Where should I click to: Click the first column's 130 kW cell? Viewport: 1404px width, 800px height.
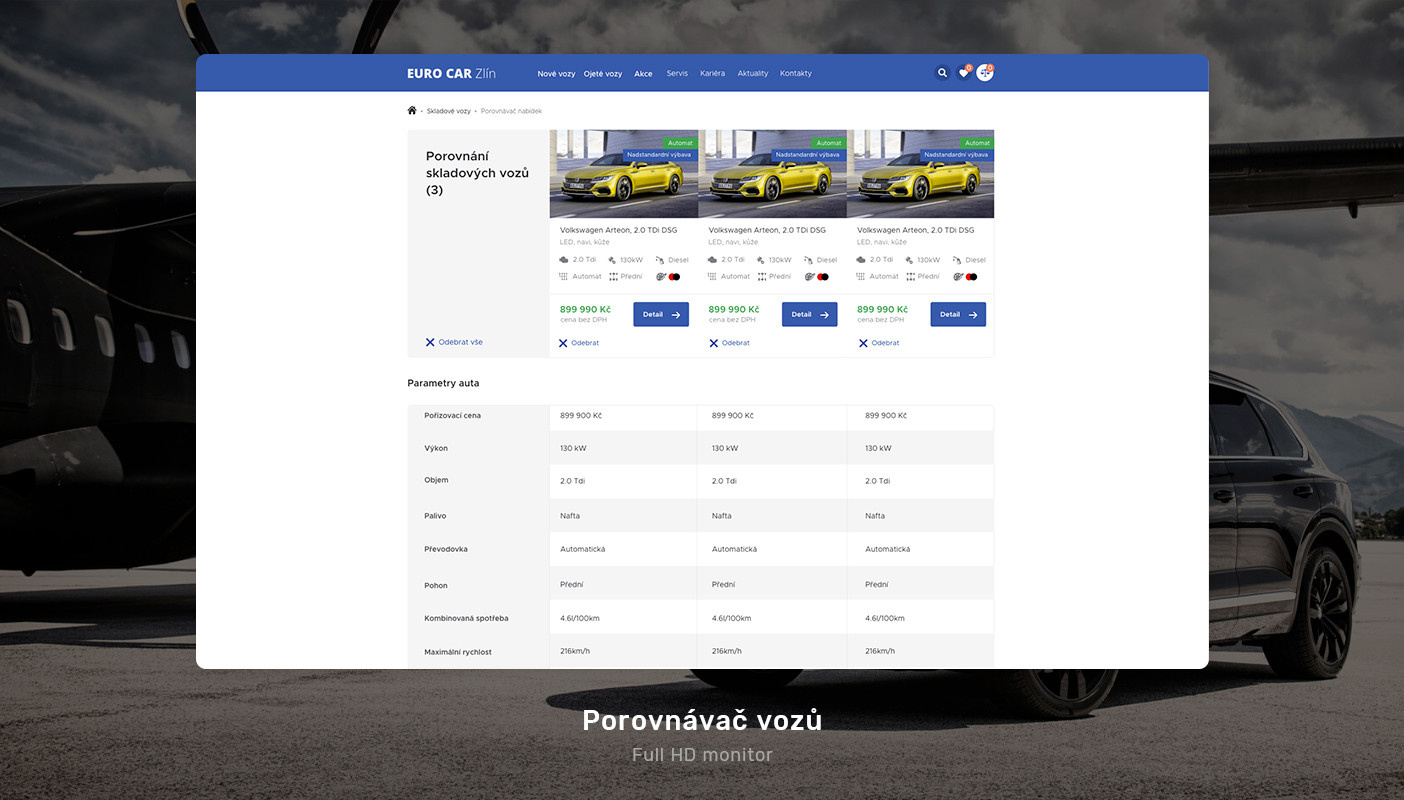[x=573, y=448]
